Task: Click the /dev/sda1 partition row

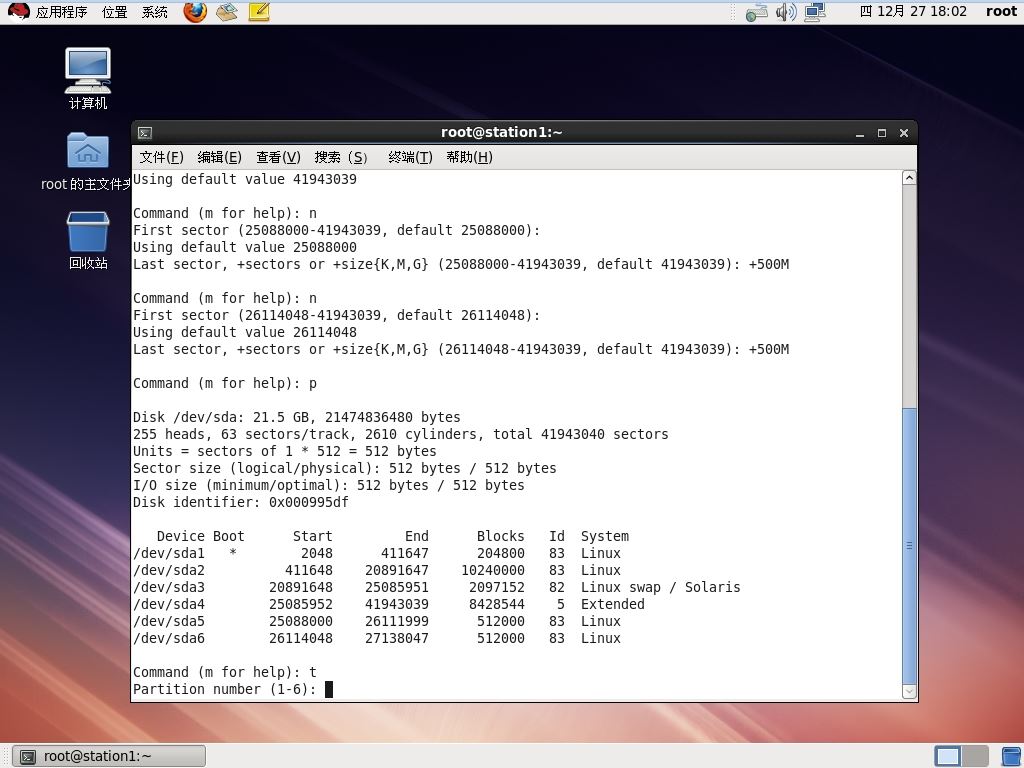Action: (377, 553)
